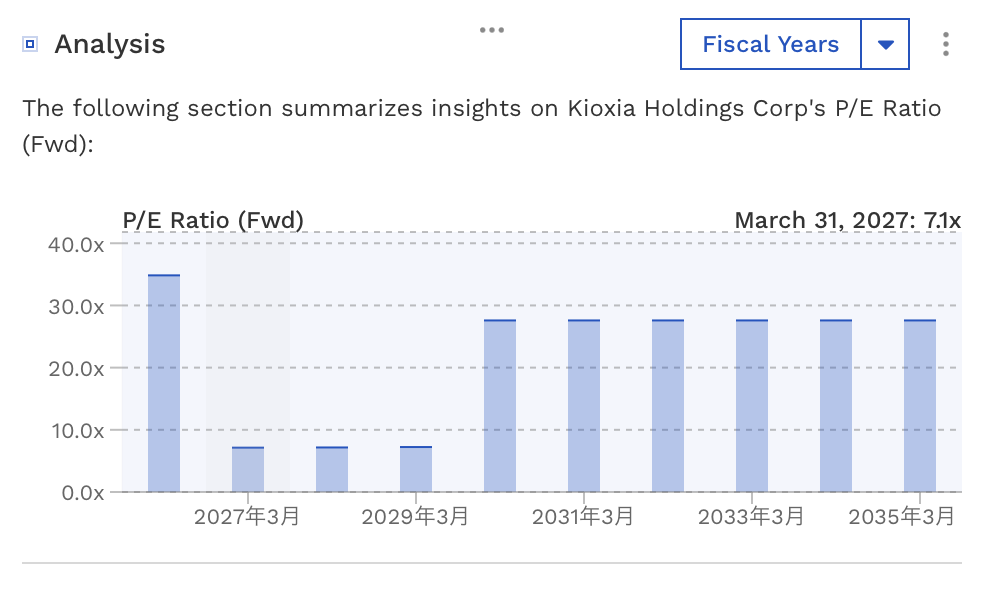Click the Analysis section heading
Image resolution: width=990 pixels, height=592 pixels.
pos(110,44)
